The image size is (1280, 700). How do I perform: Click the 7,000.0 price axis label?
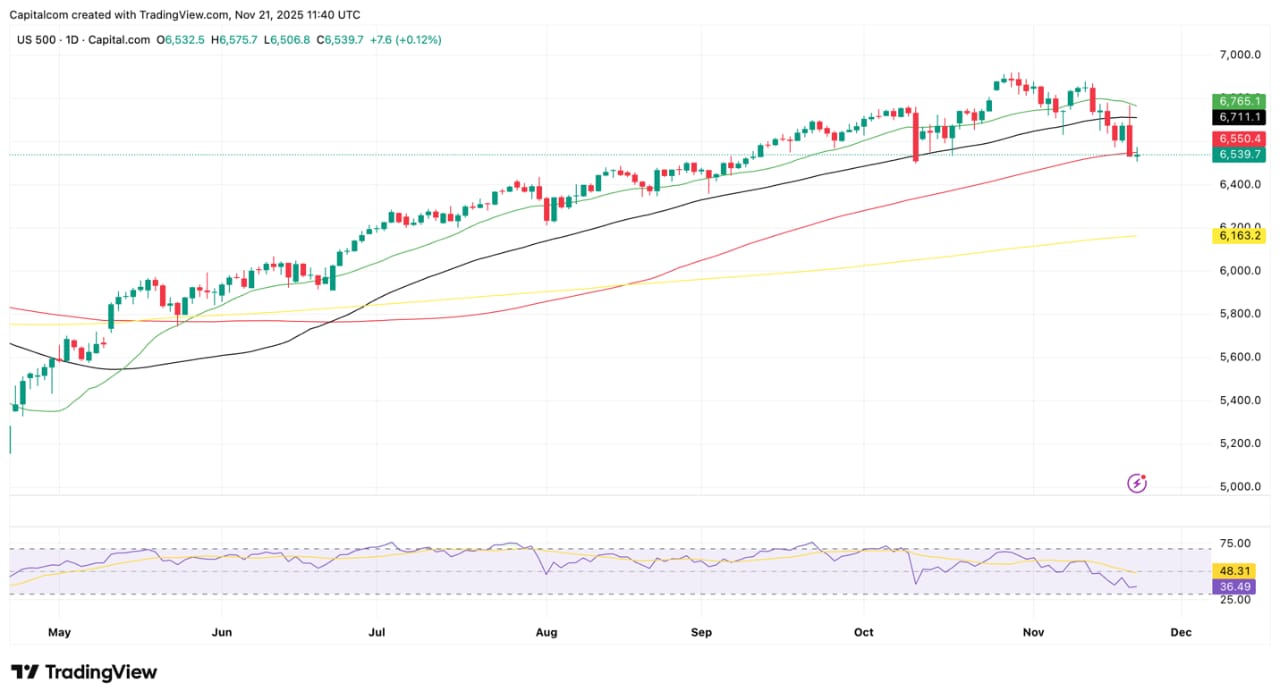tap(1239, 55)
